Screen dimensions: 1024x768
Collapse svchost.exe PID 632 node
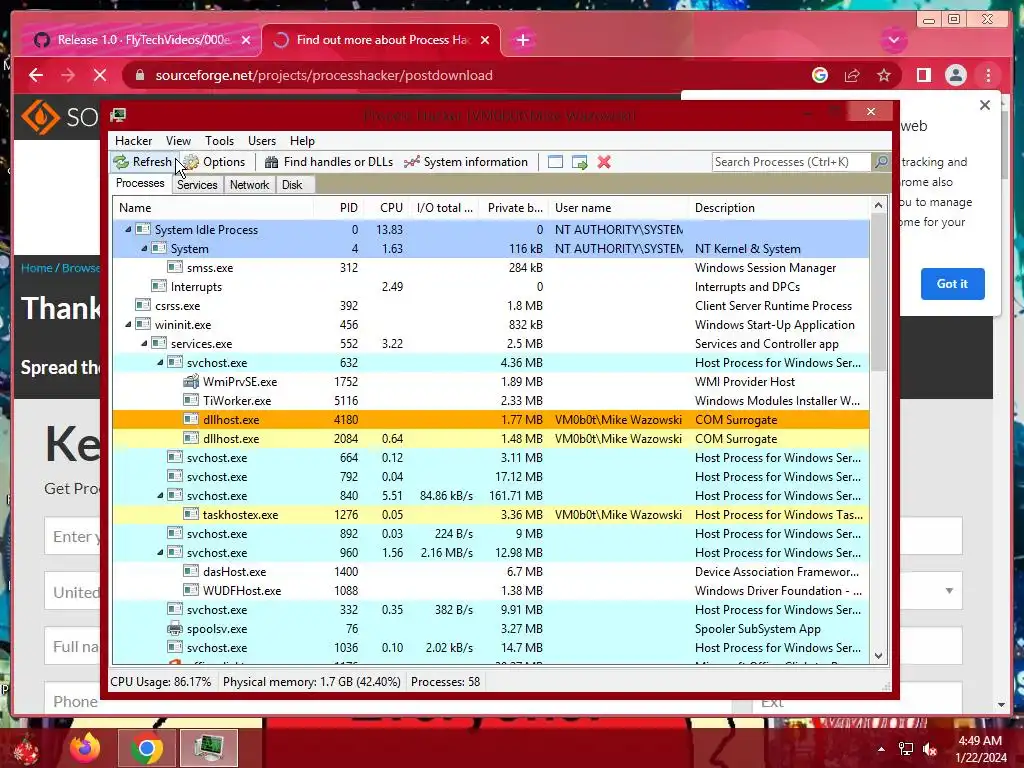[x=160, y=362]
